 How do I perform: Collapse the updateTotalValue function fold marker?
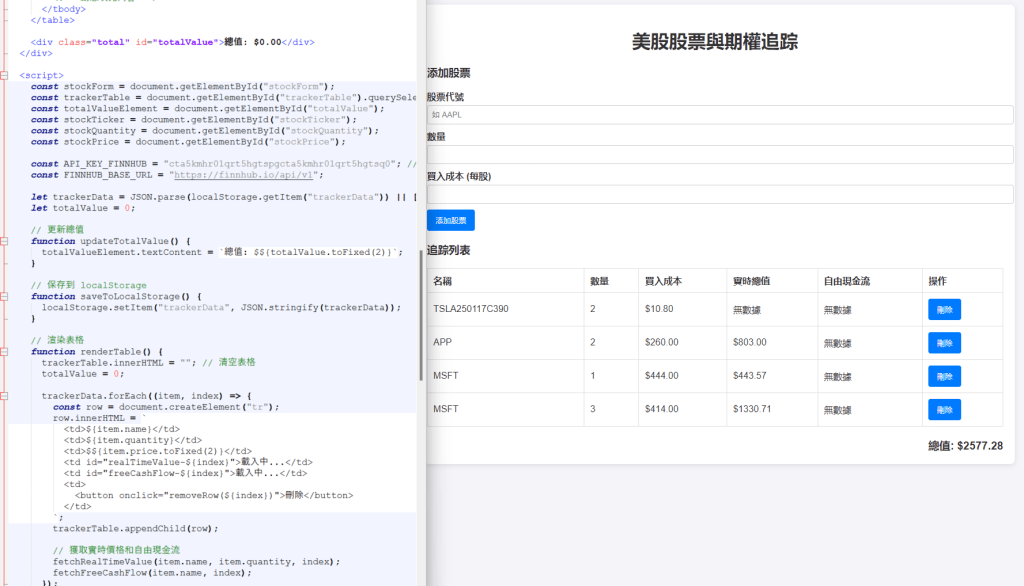[6, 241]
